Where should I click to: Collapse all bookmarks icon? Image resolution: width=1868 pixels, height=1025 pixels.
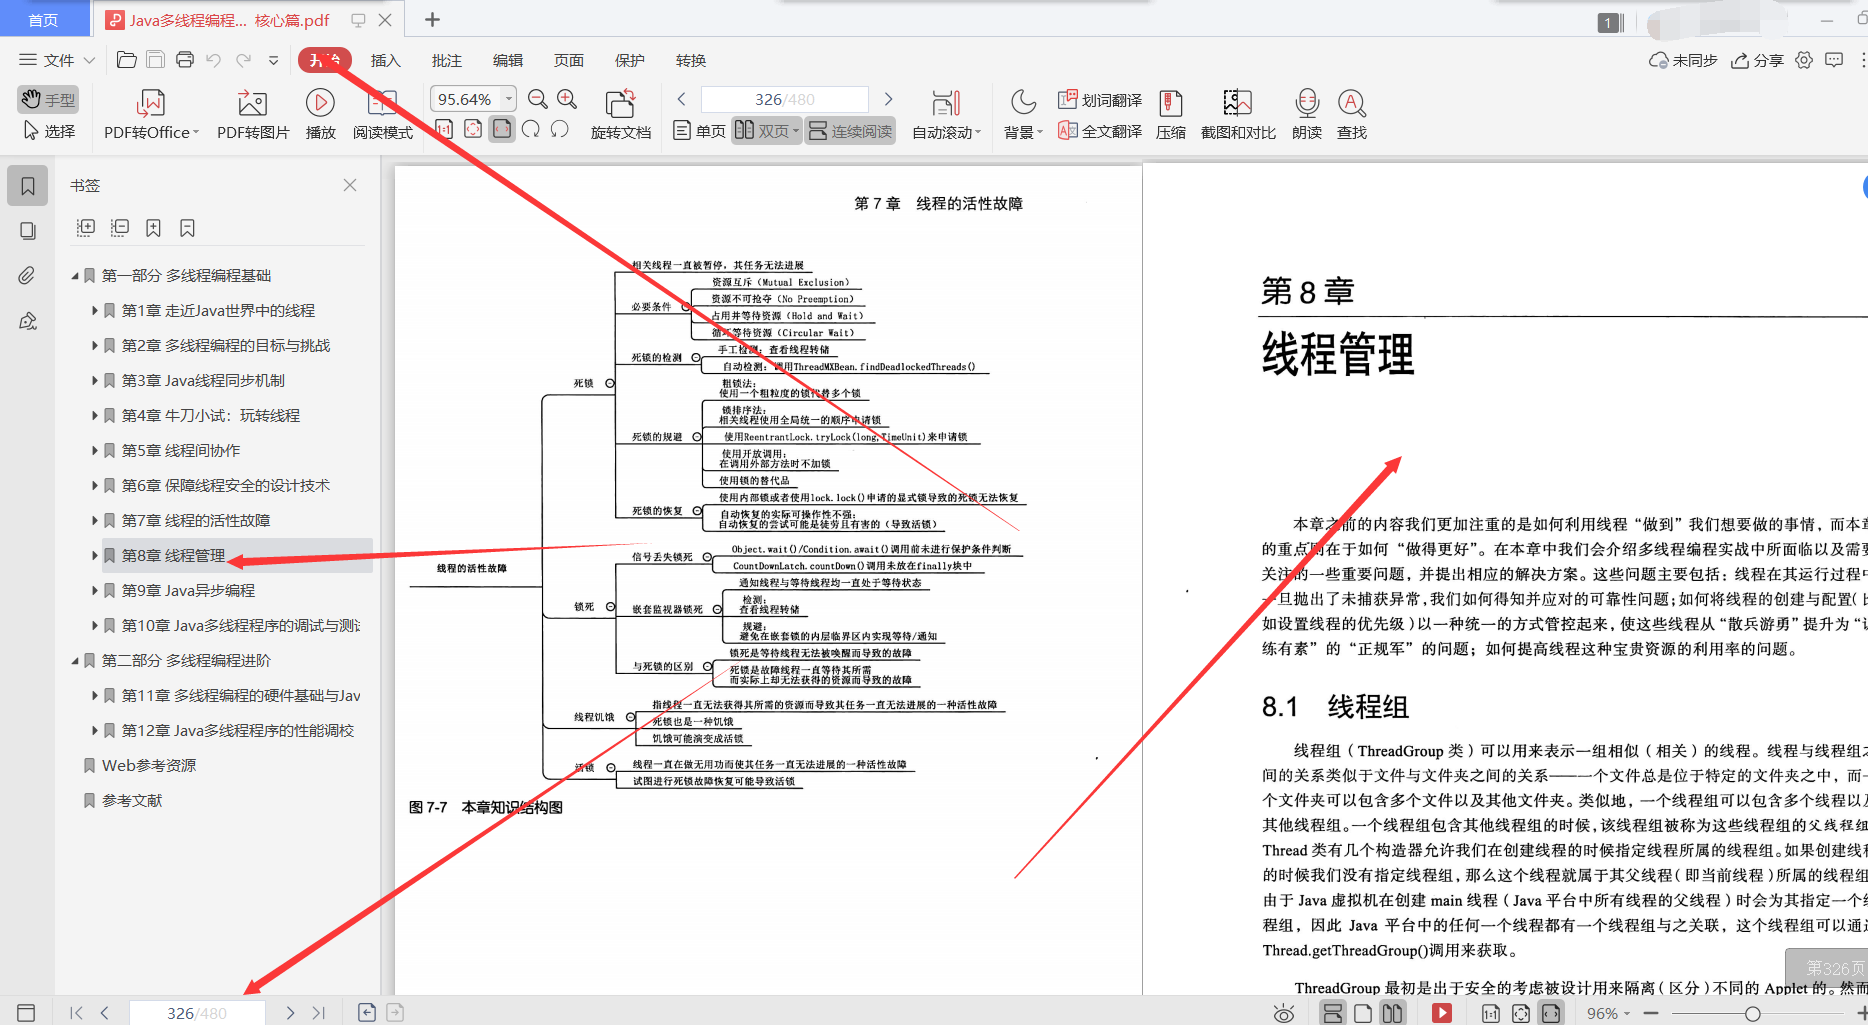120,228
